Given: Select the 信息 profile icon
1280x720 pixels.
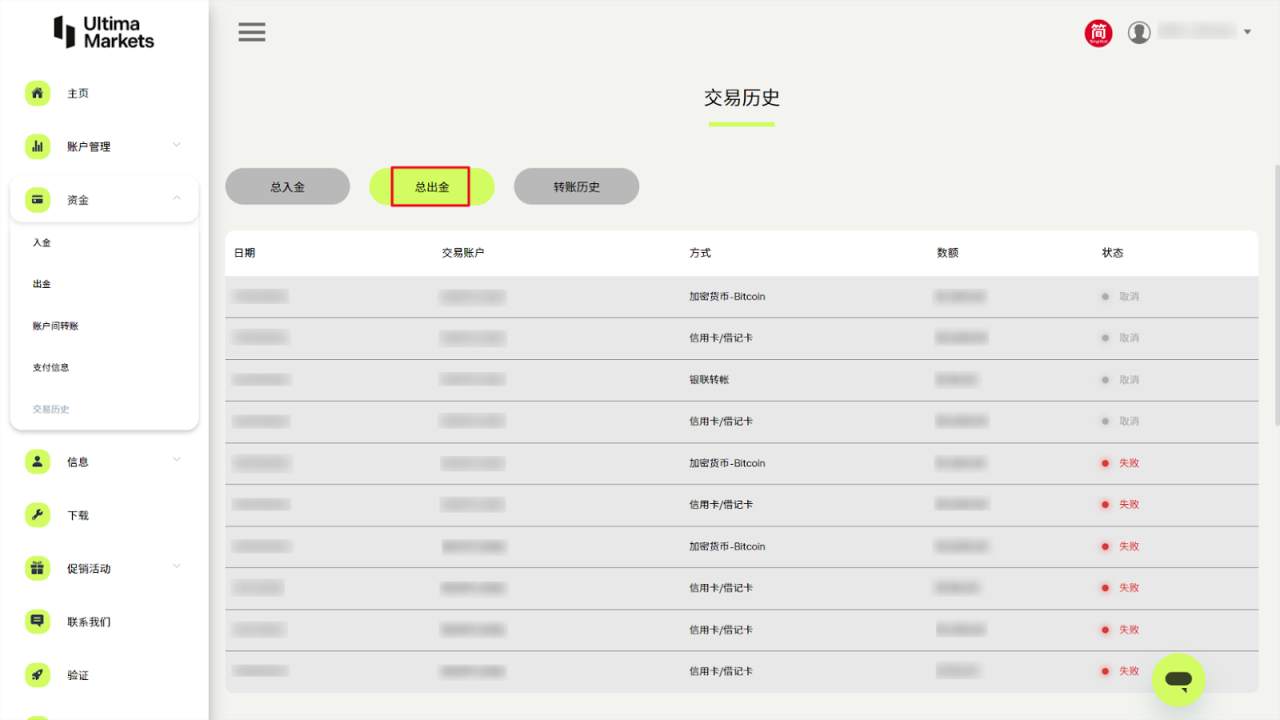Looking at the screenshot, I should tap(37, 461).
